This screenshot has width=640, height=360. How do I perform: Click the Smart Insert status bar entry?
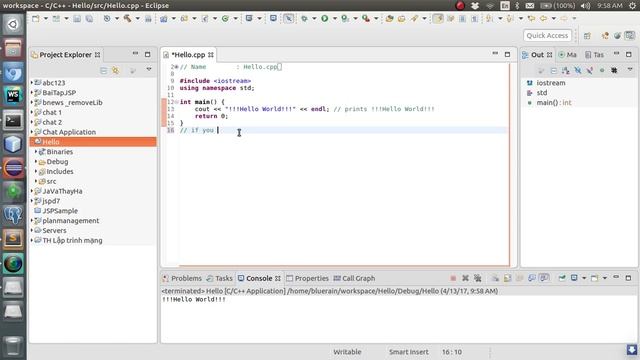click(409, 352)
